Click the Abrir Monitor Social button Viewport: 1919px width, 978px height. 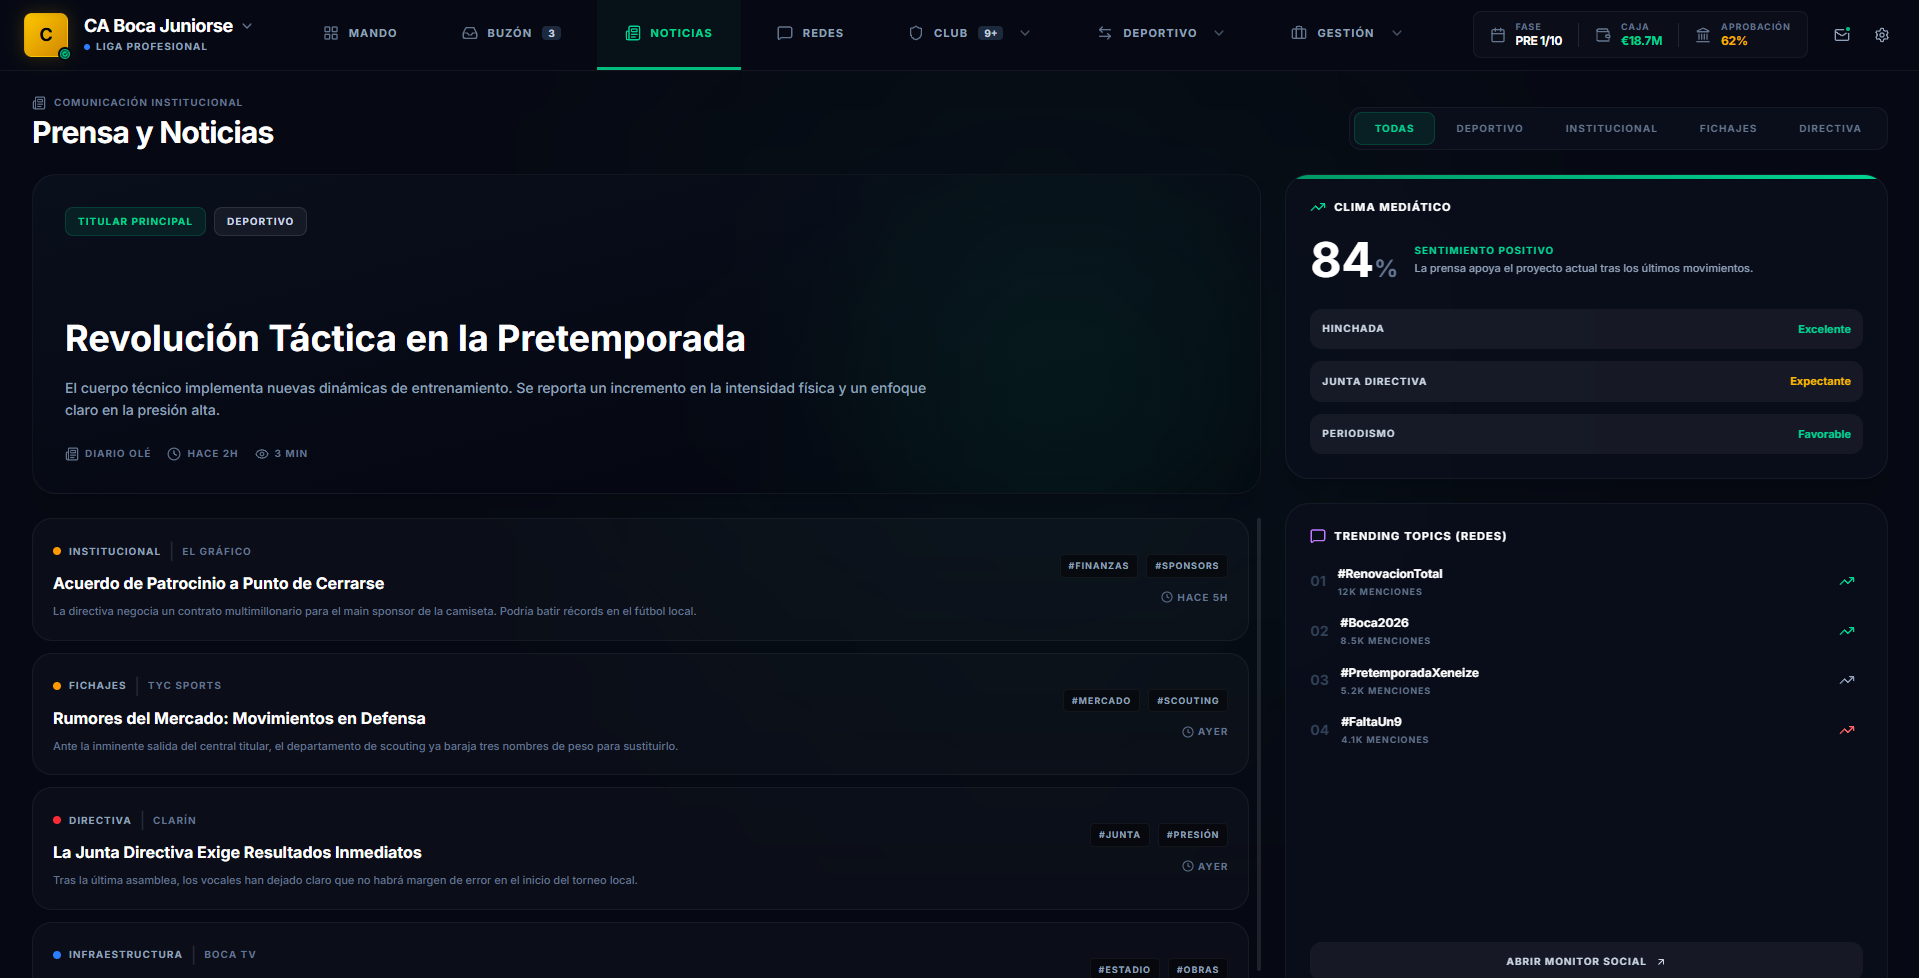pos(1586,961)
